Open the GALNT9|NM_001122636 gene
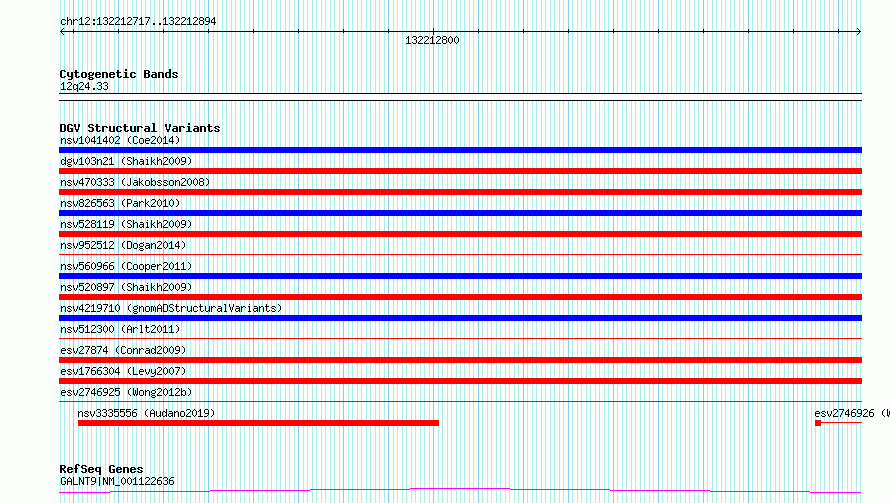 [117, 481]
